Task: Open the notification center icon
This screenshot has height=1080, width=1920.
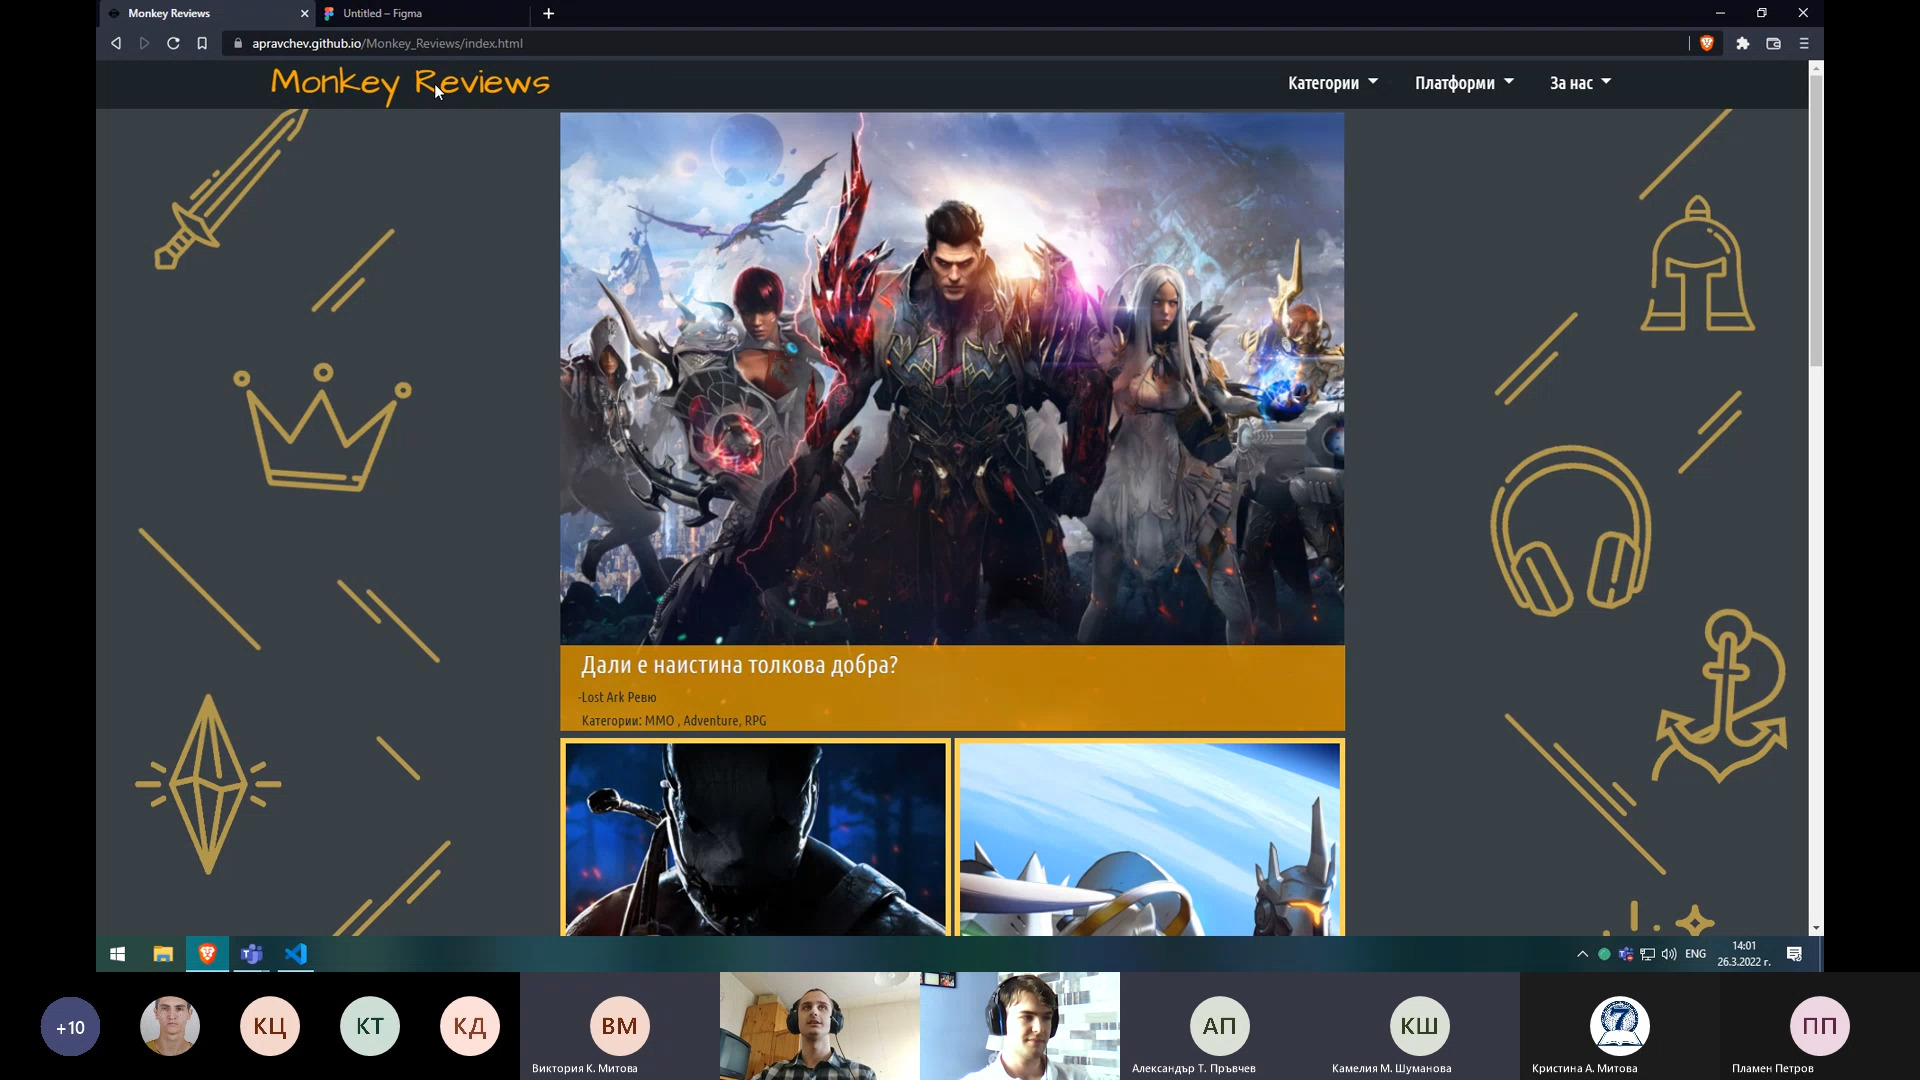Action: (x=1794, y=954)
